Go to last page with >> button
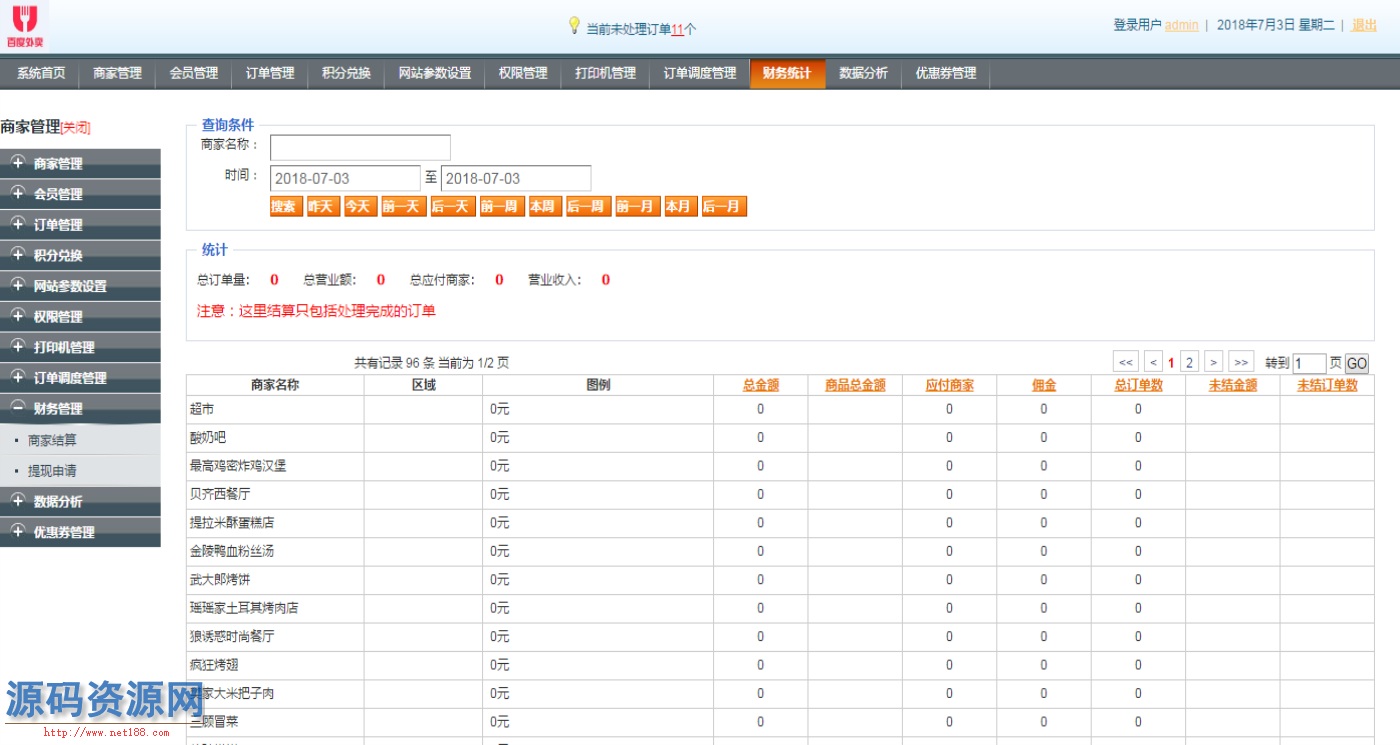The image size is (1400, 745). [1241, 362]
